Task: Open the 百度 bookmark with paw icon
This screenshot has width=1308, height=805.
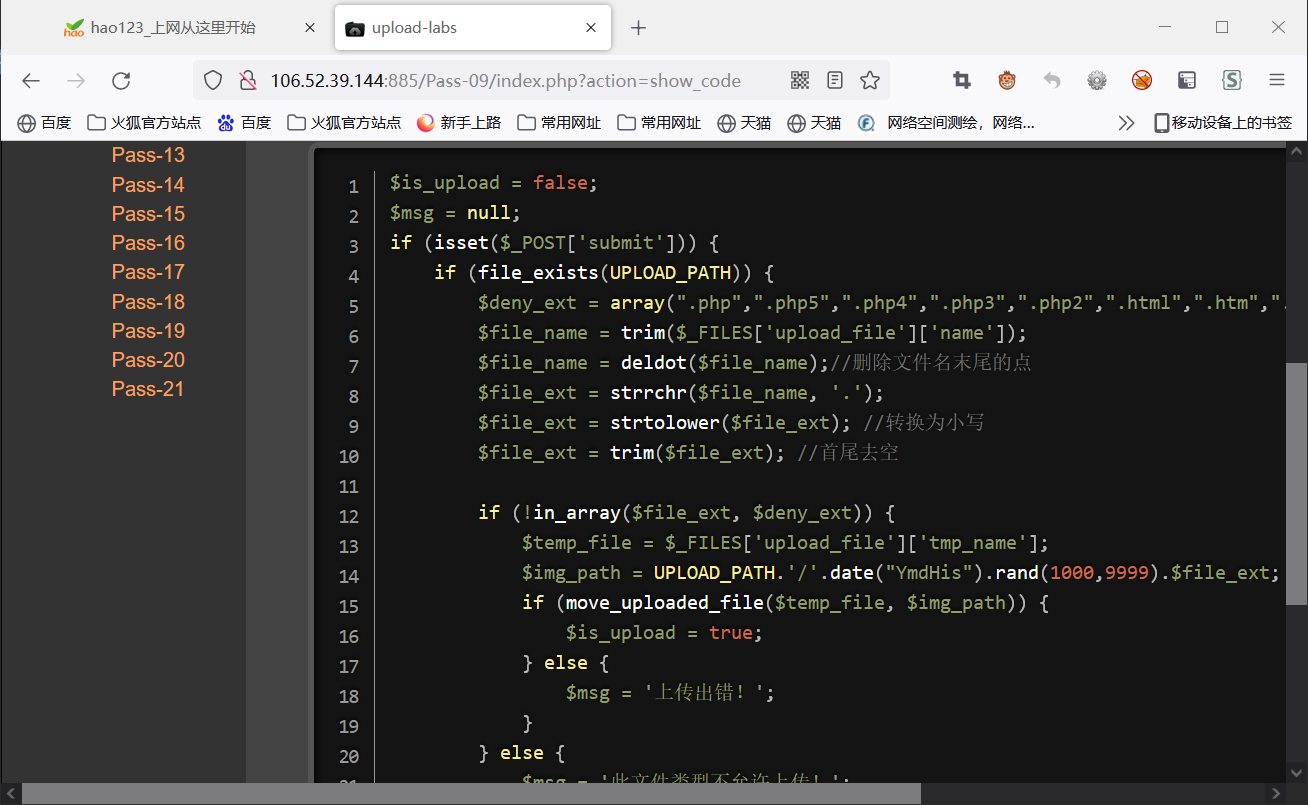Action: pos(244,123)
